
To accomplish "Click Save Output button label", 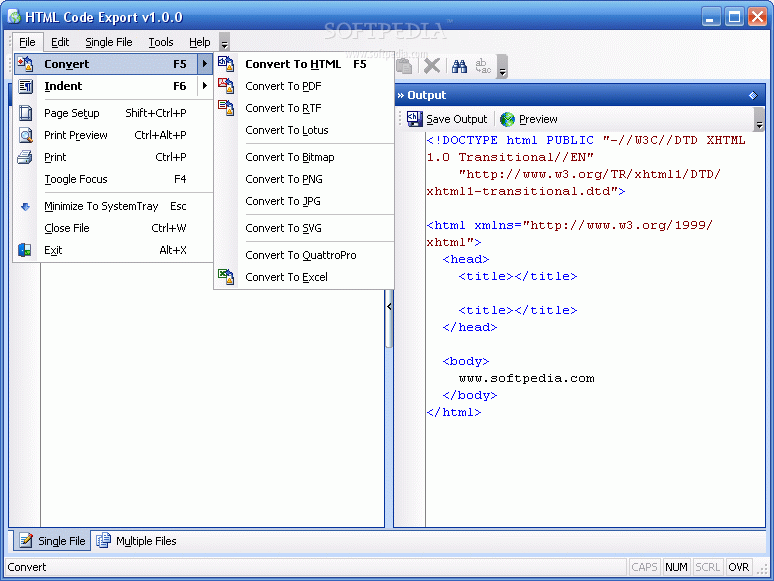I will click(457, 119).
